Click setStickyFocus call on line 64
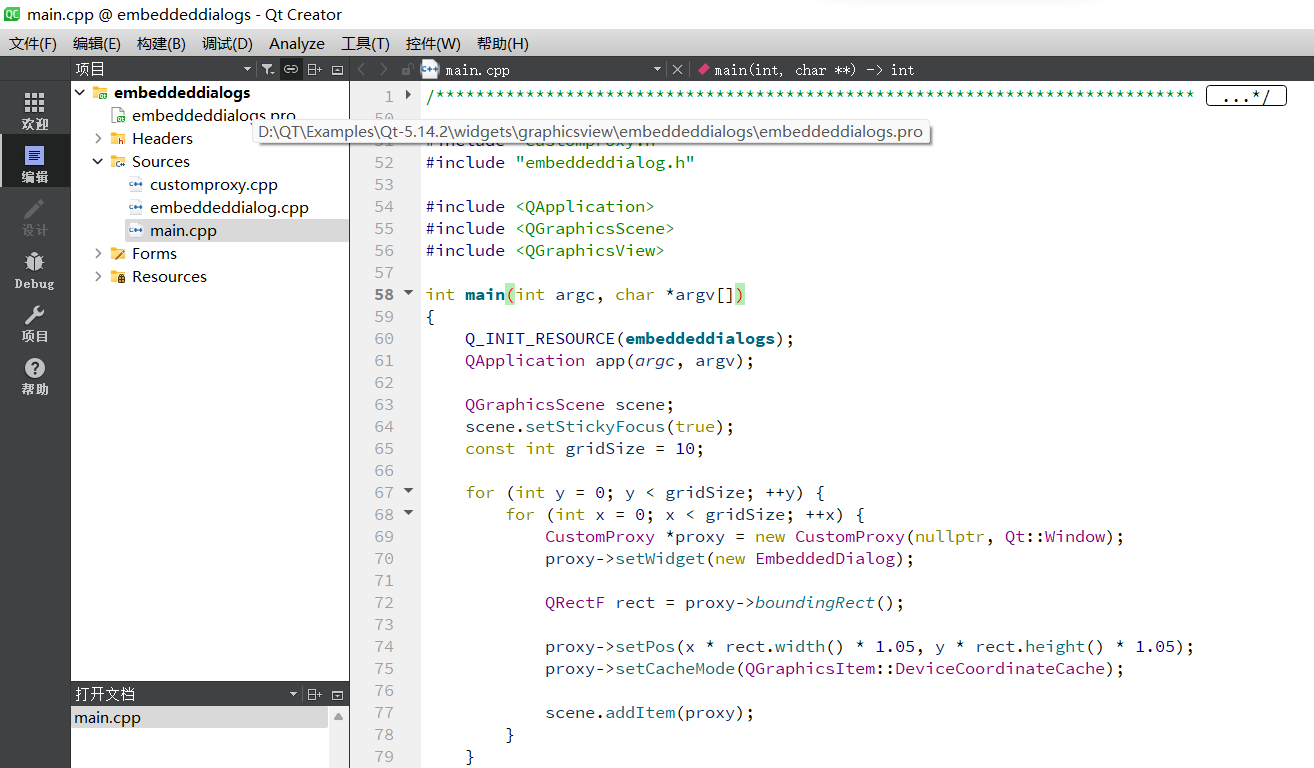Image resolution: width=1314 pixels, height=768 pixels. (x=595, y=426)
